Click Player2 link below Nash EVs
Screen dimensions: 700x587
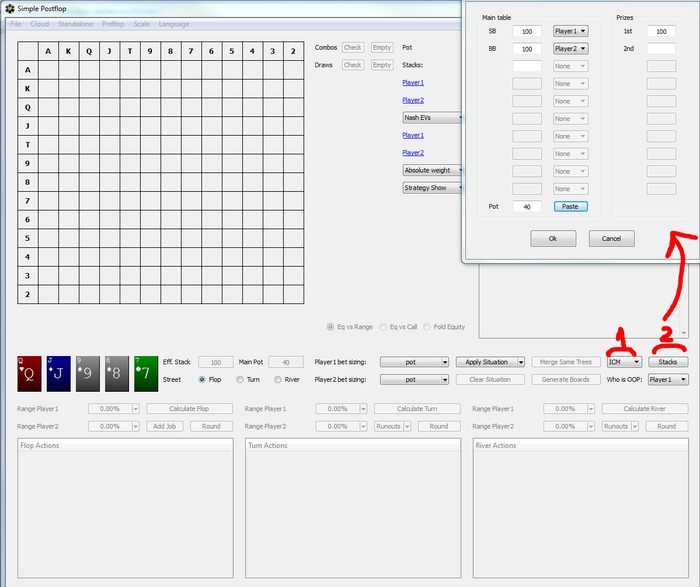413,153
